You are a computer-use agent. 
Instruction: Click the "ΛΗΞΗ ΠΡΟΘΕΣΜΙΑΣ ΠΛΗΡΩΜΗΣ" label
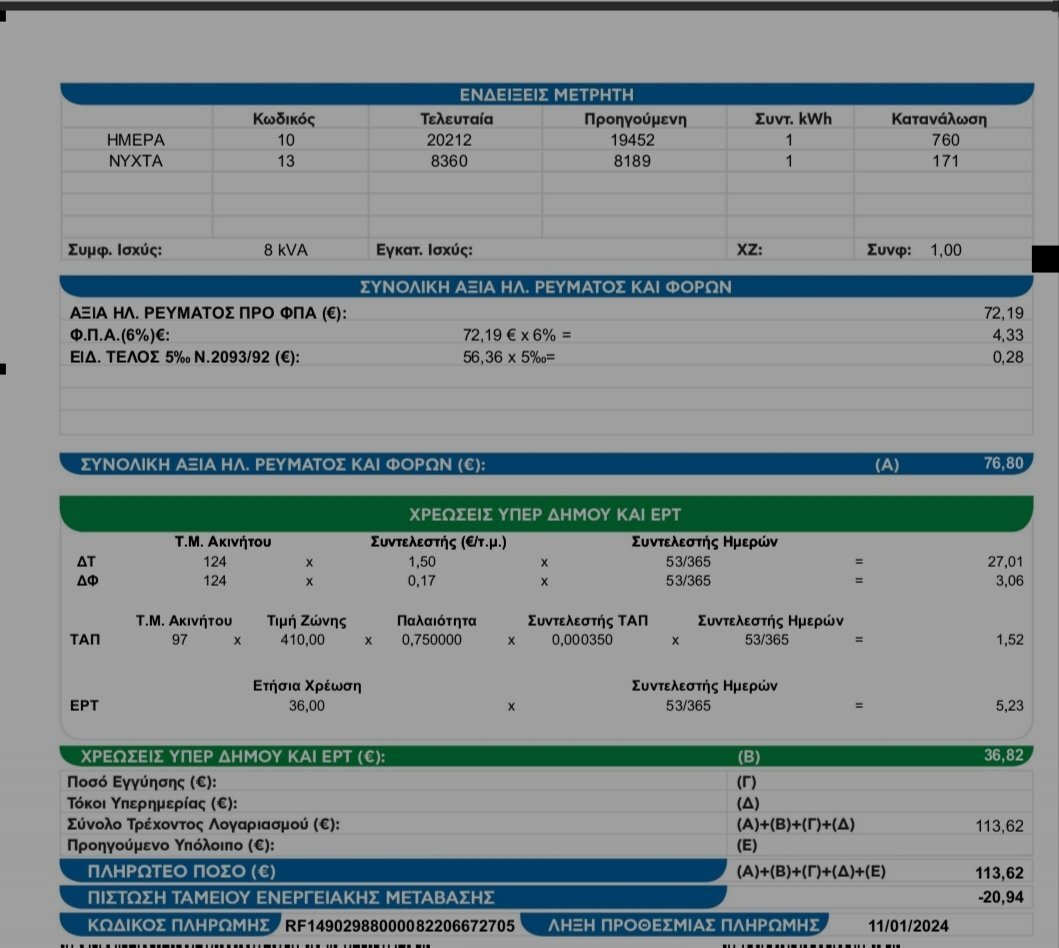tap(683, 924)
